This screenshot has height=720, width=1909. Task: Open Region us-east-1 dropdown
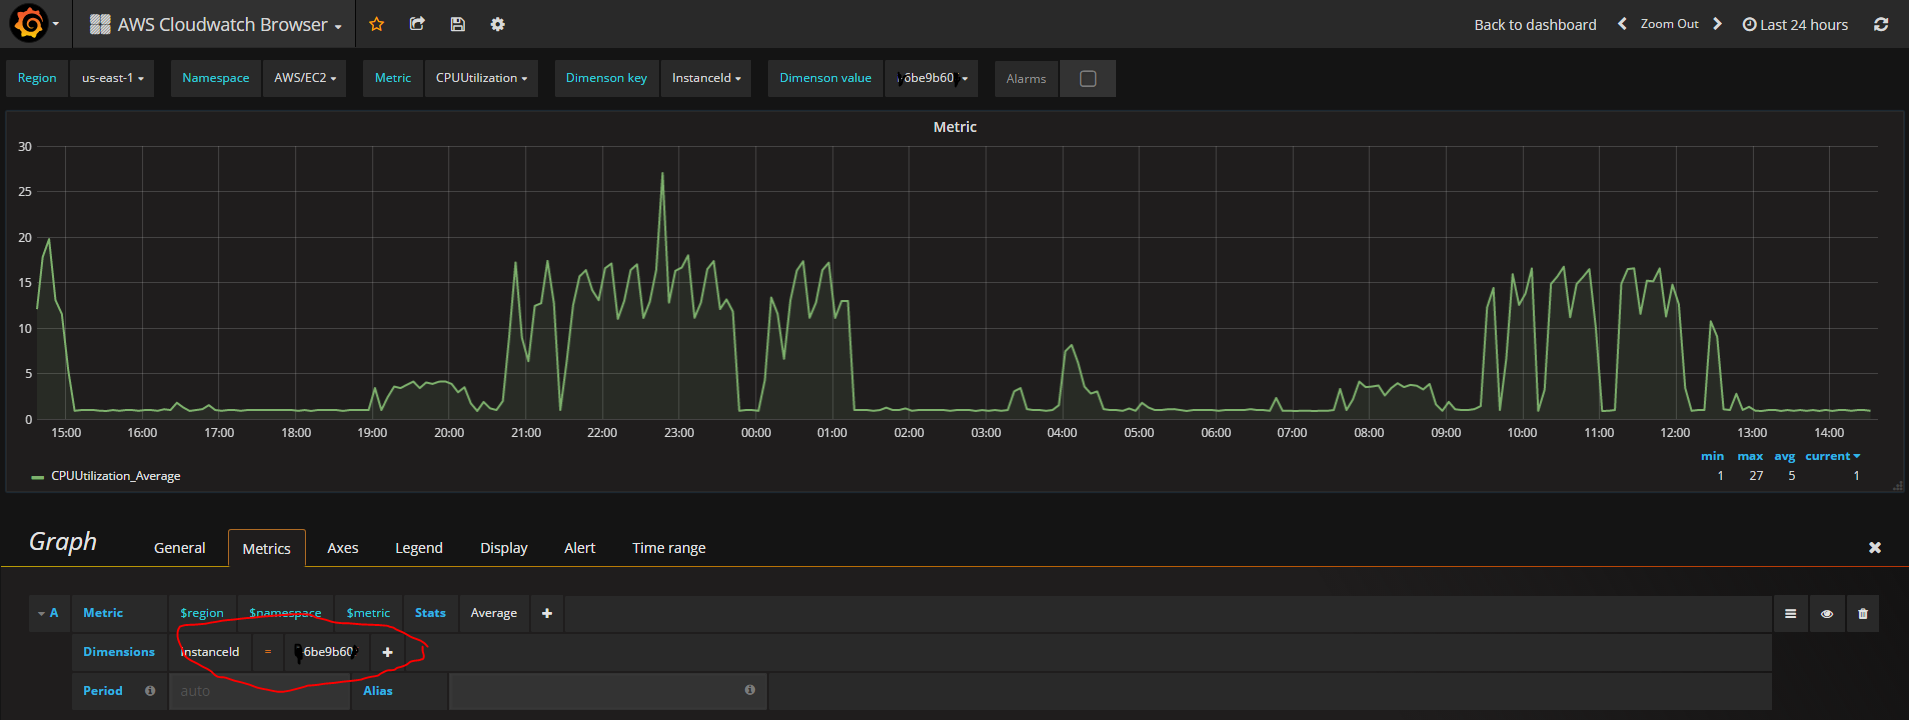pyautogui.click(x=112, y=78)
